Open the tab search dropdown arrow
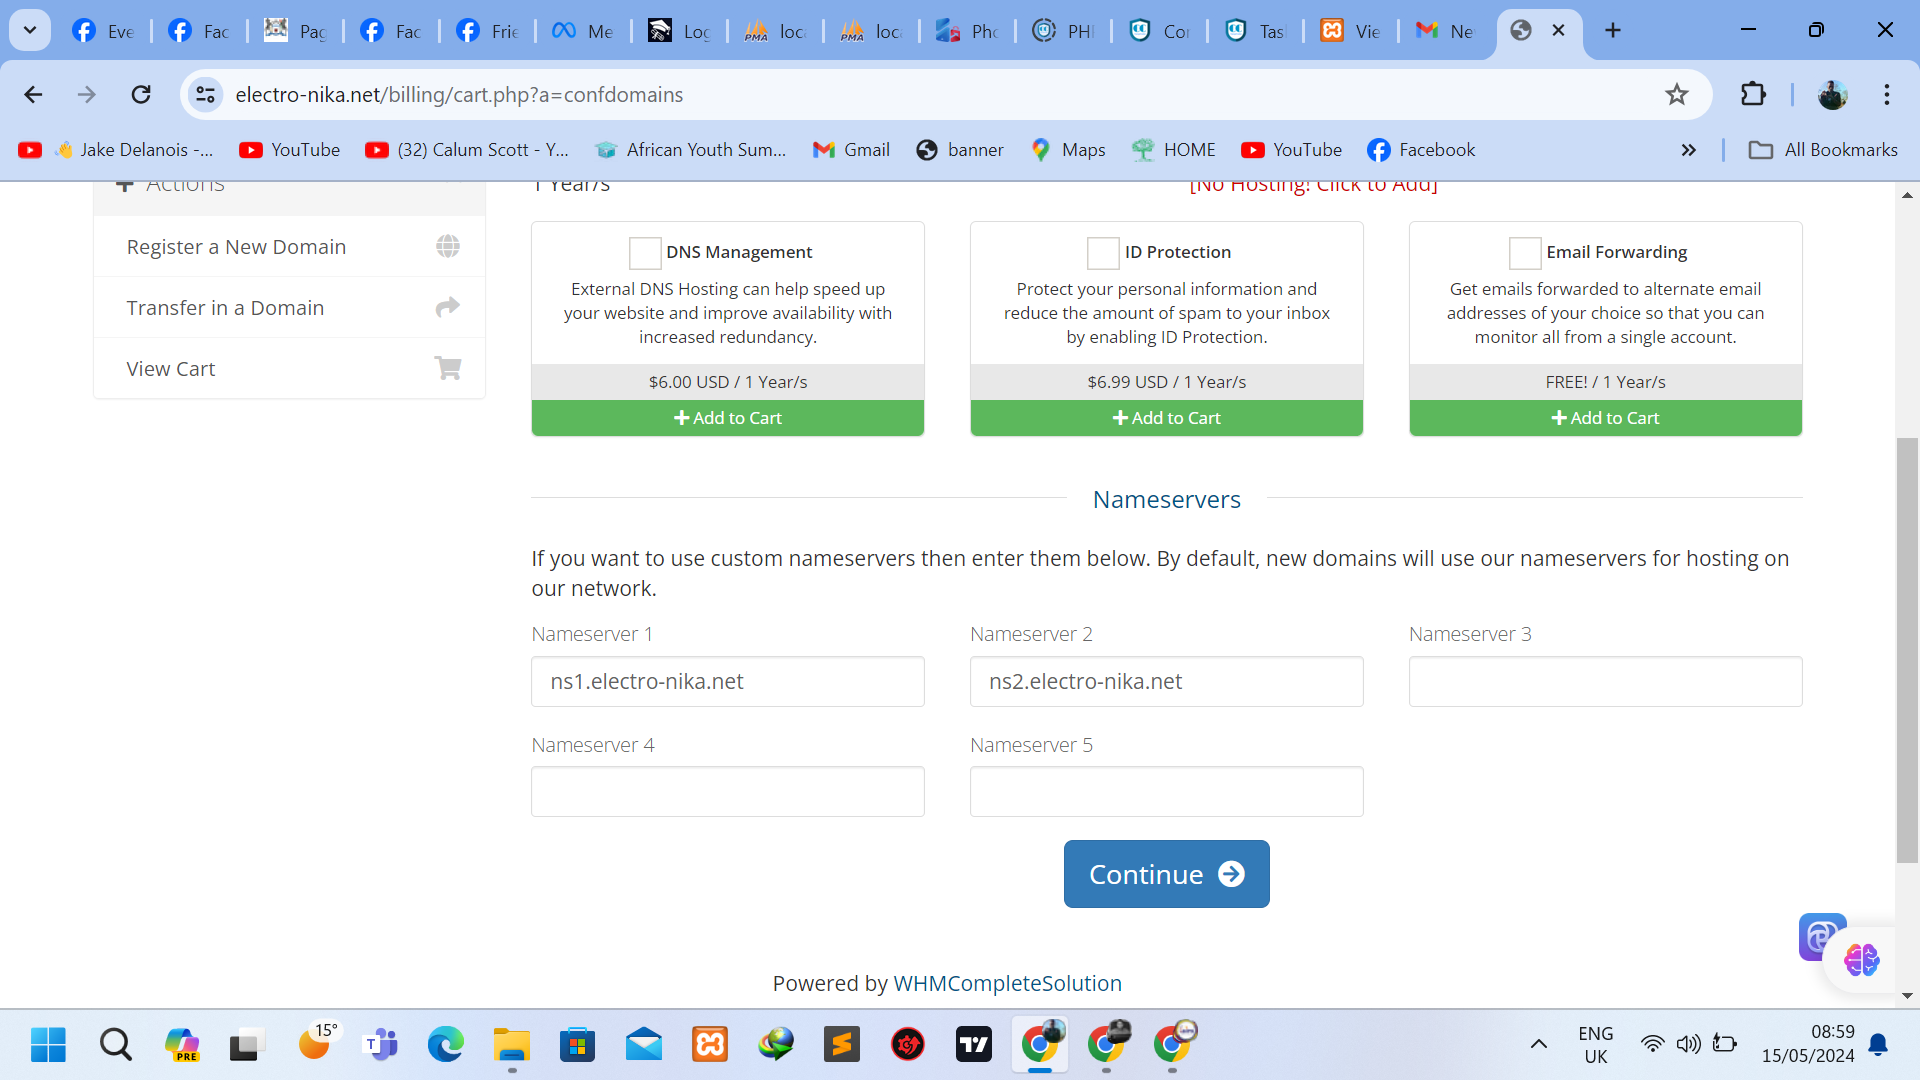This screenshot has width=1920, height=1080. pyautogui.click(x=30, y=30)
